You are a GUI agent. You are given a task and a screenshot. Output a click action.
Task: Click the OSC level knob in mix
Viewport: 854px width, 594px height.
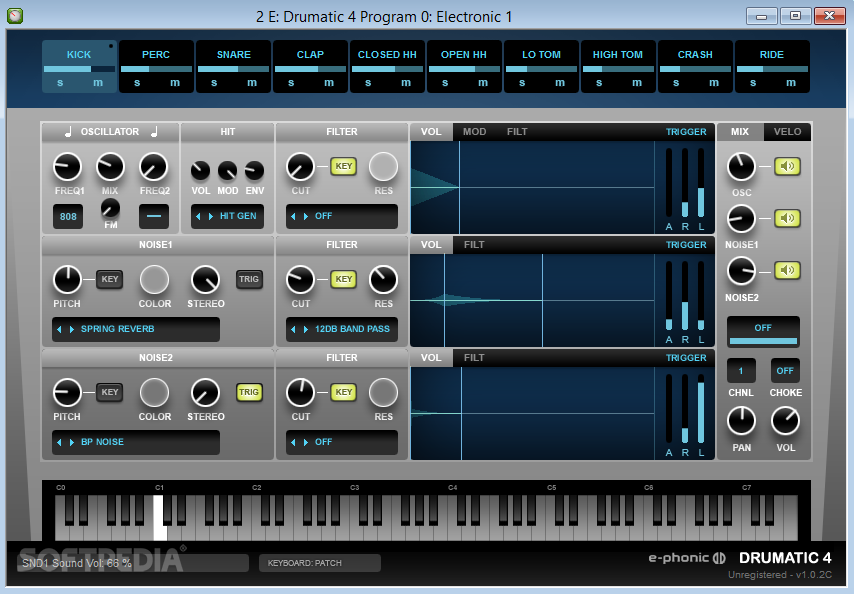[x=741, y=167]
